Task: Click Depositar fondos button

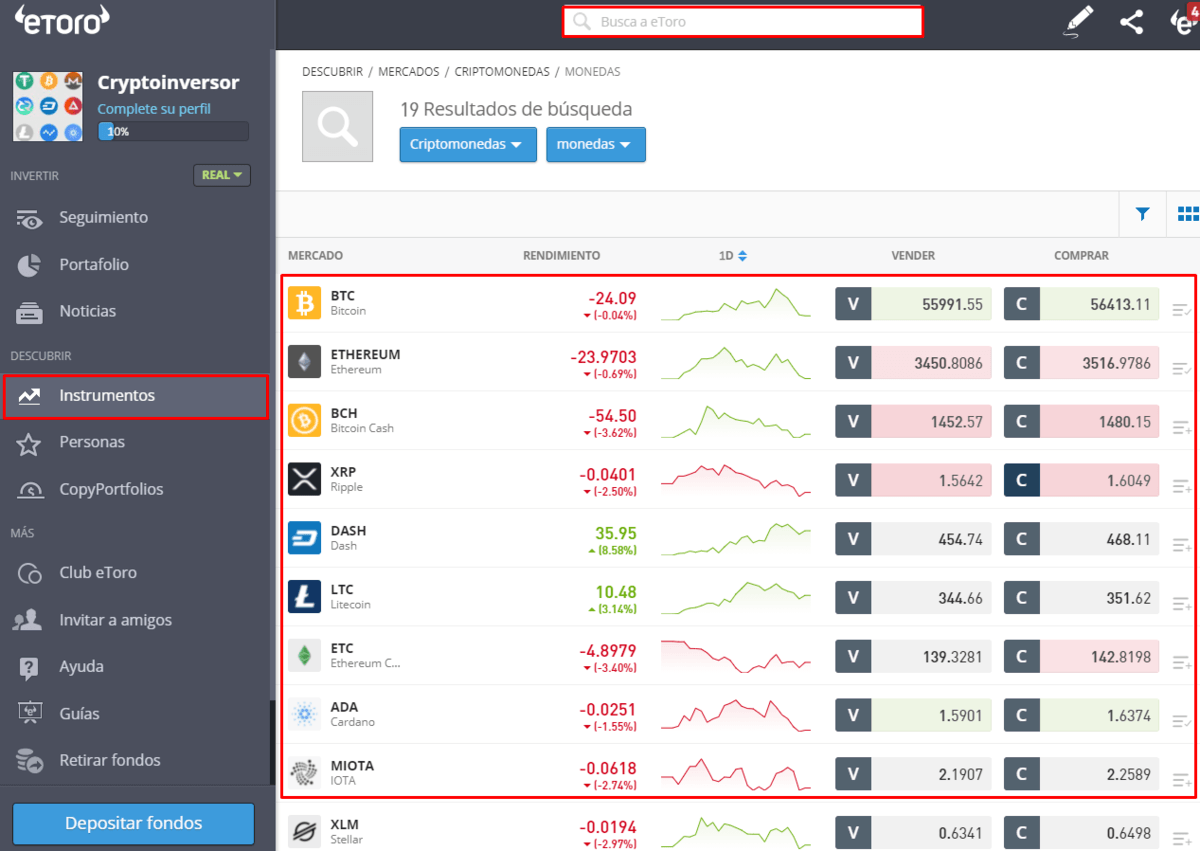Action: click(x=134, y=824)
